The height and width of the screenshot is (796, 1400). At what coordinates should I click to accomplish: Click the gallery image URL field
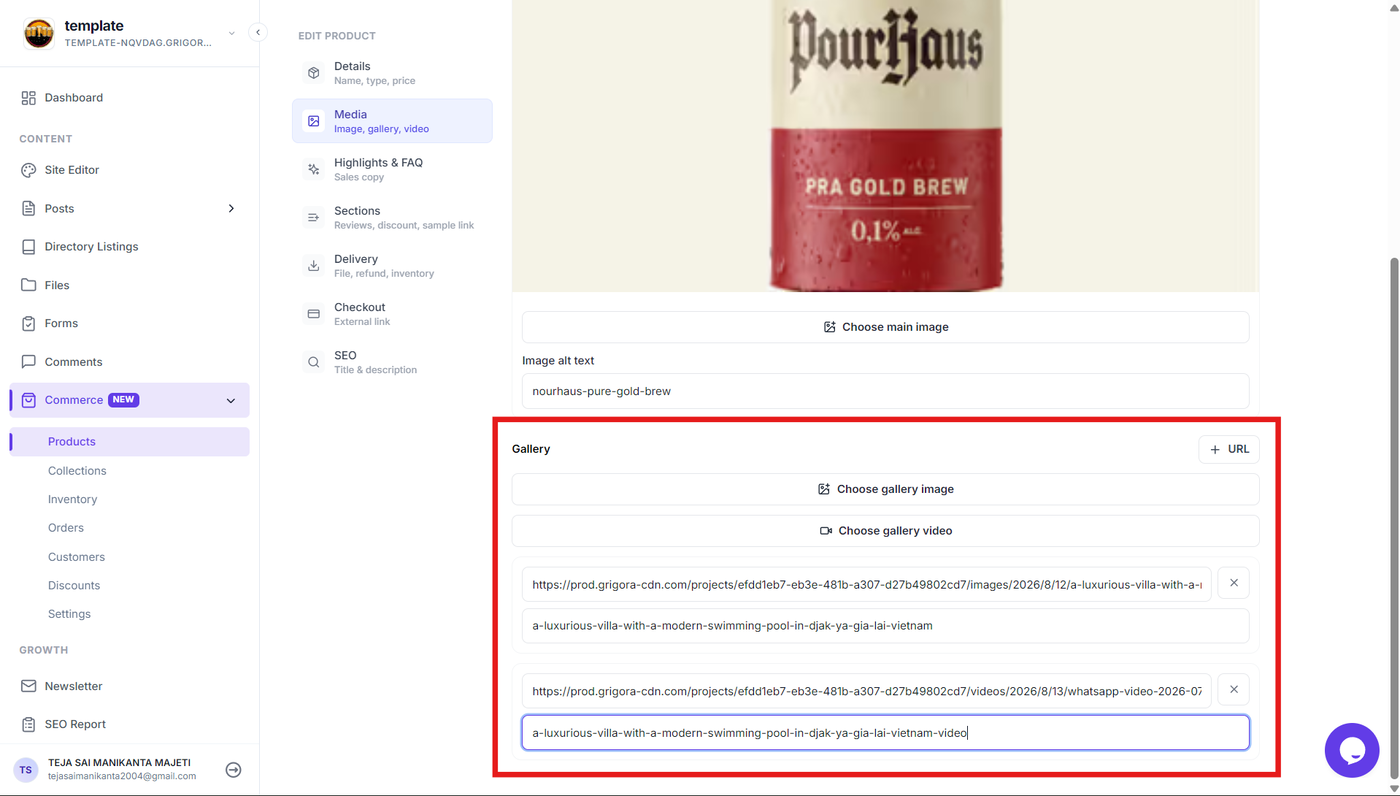[867, 584]
